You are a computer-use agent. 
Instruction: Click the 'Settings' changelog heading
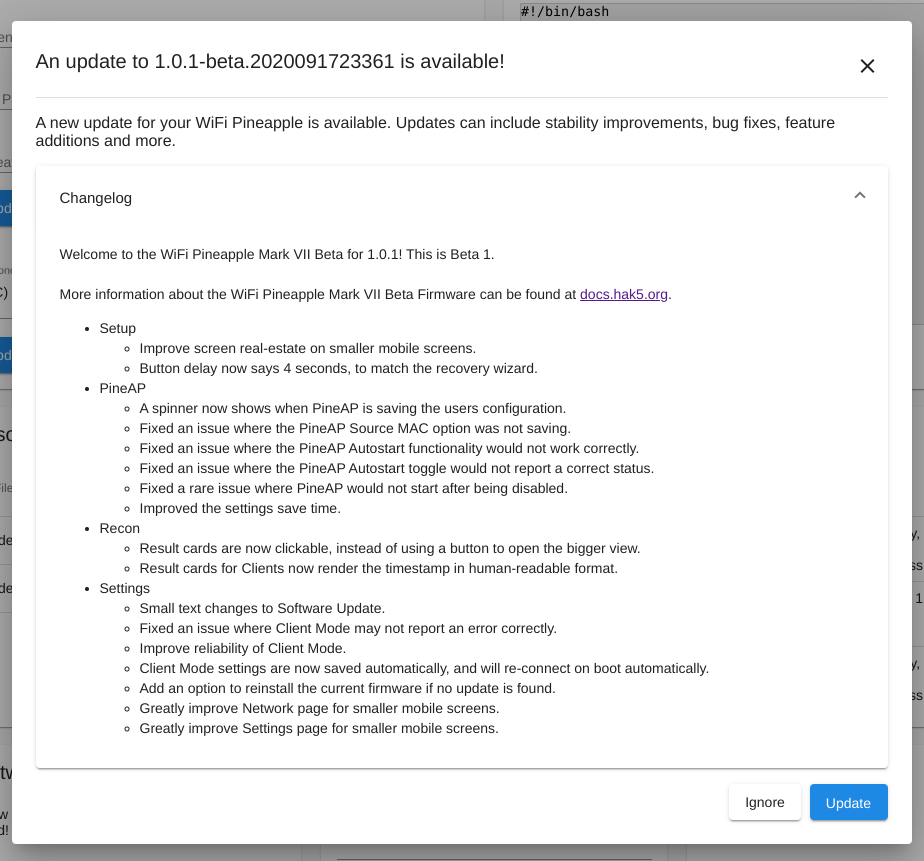coord(124,589)
